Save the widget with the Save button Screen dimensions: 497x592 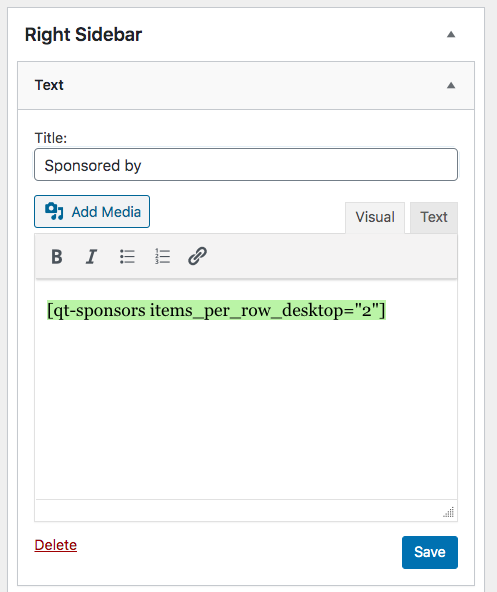coord(430,552)
